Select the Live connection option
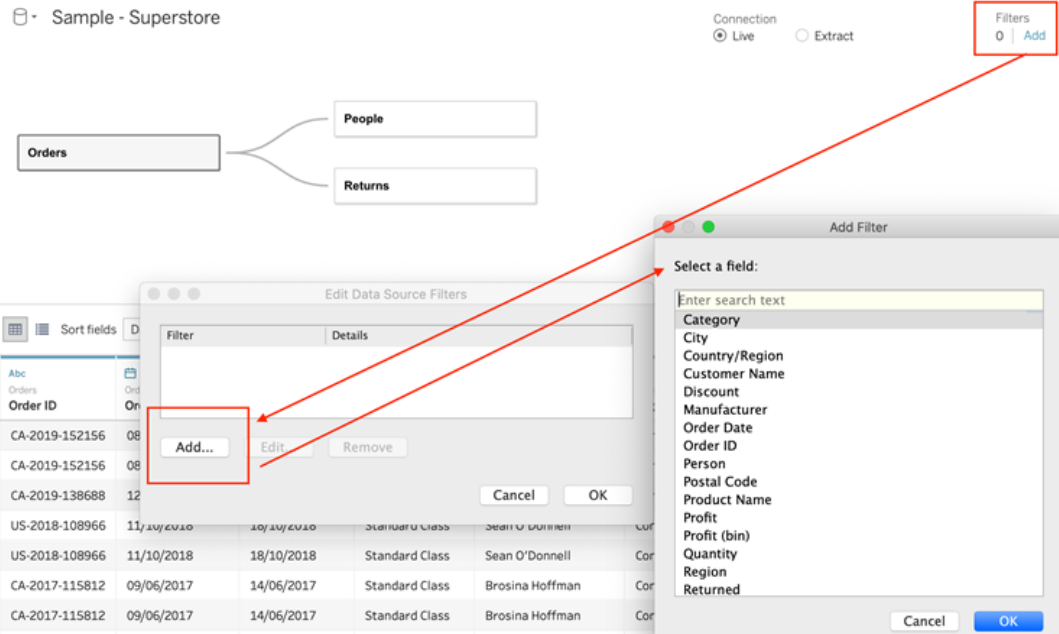Image resolution: width=1059 pixels, height=634 pixels. click(720, 36)
